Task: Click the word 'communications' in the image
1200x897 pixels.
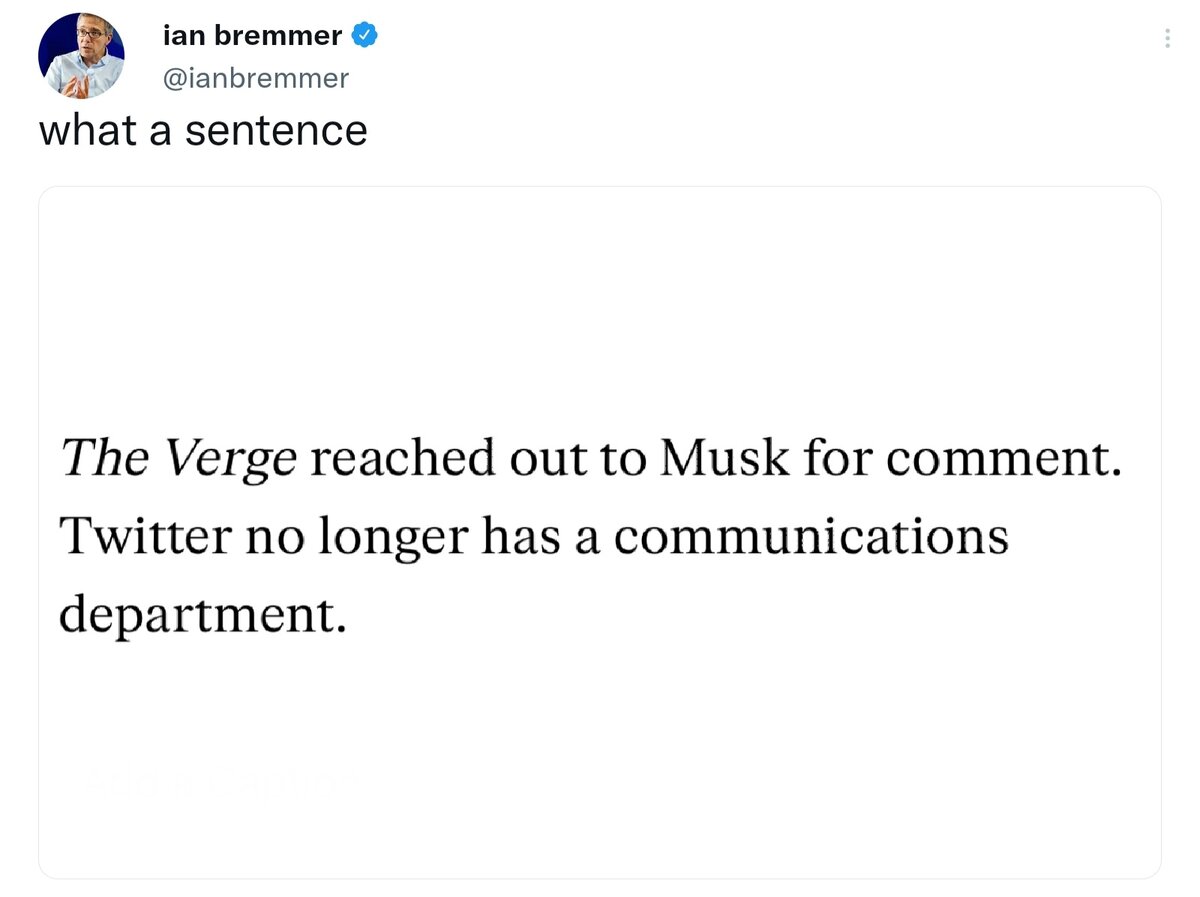Action: [811, 537]
